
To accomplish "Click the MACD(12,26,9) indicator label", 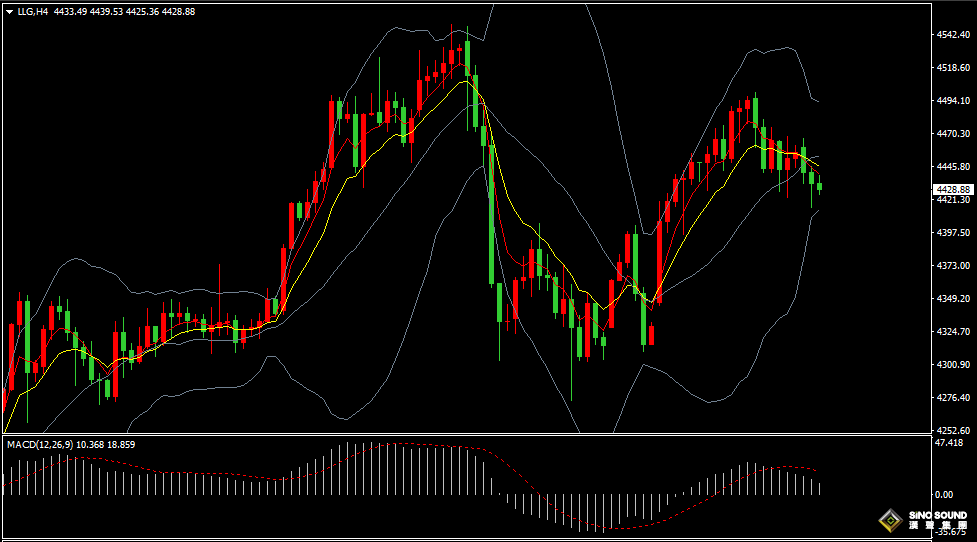I will pos(41,444).
